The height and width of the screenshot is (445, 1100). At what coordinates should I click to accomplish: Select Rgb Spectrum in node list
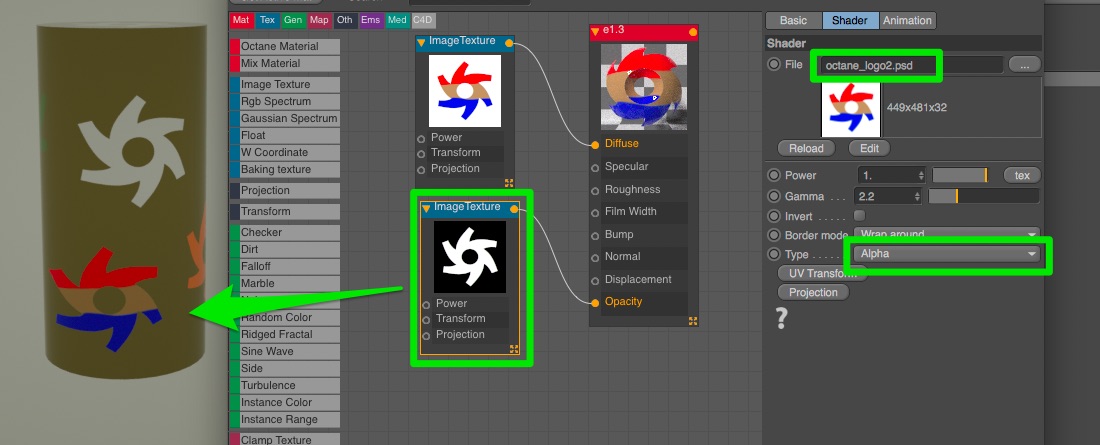click(x=285, y=102)
